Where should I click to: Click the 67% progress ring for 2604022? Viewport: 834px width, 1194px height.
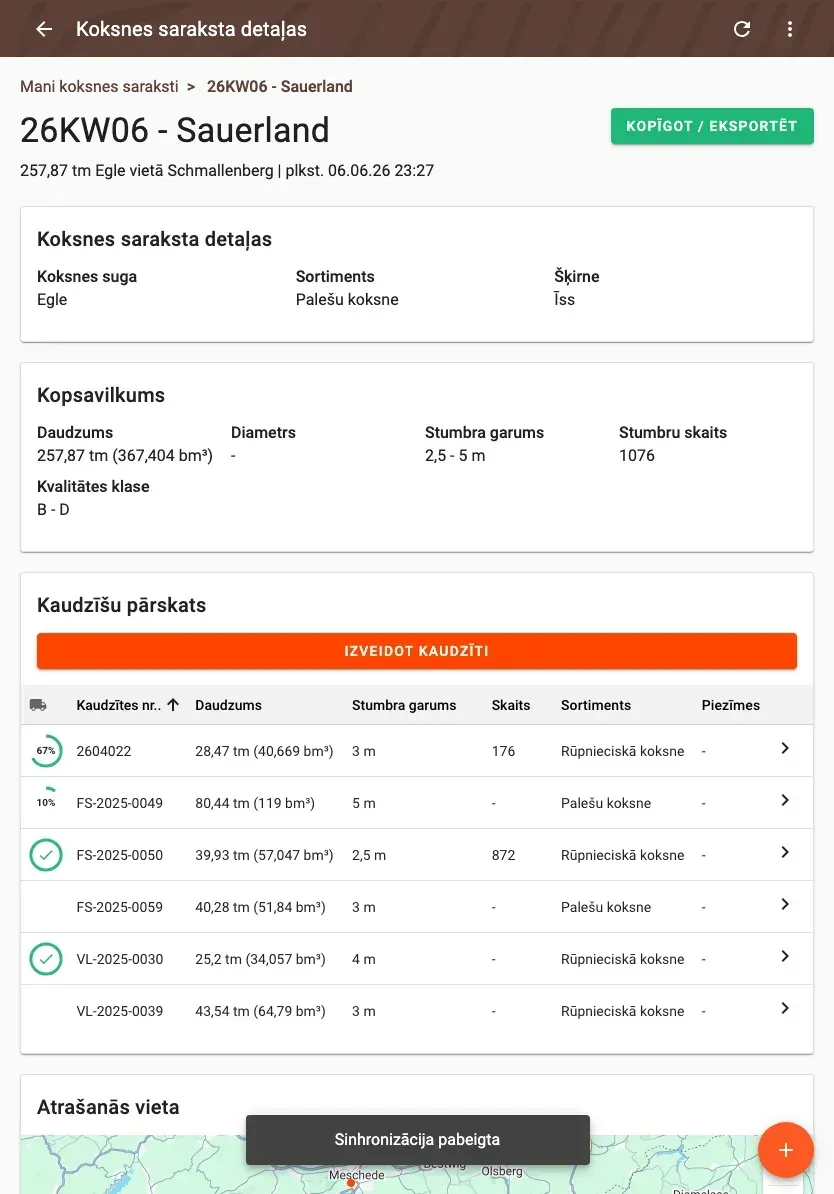46,751
